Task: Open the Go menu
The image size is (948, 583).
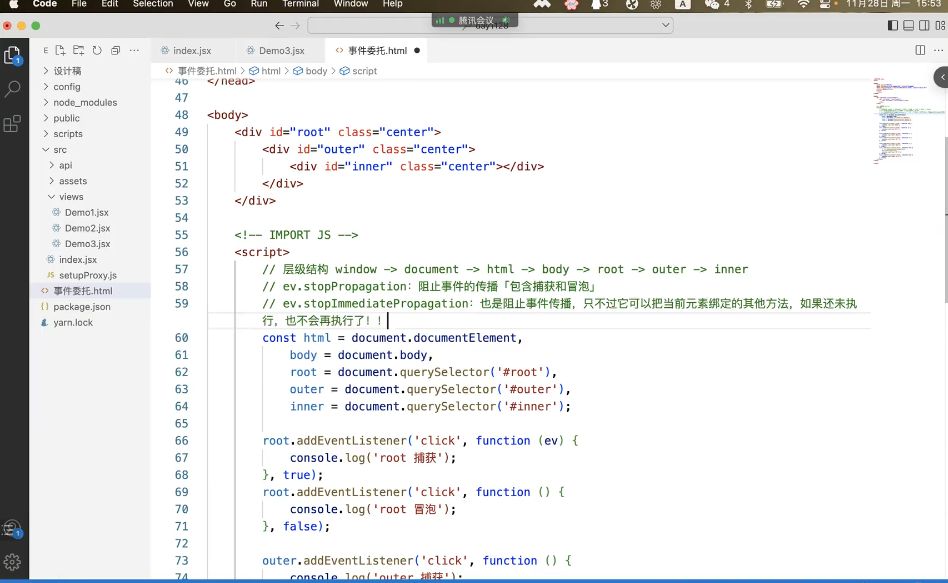Action: (x=230, y=4)
